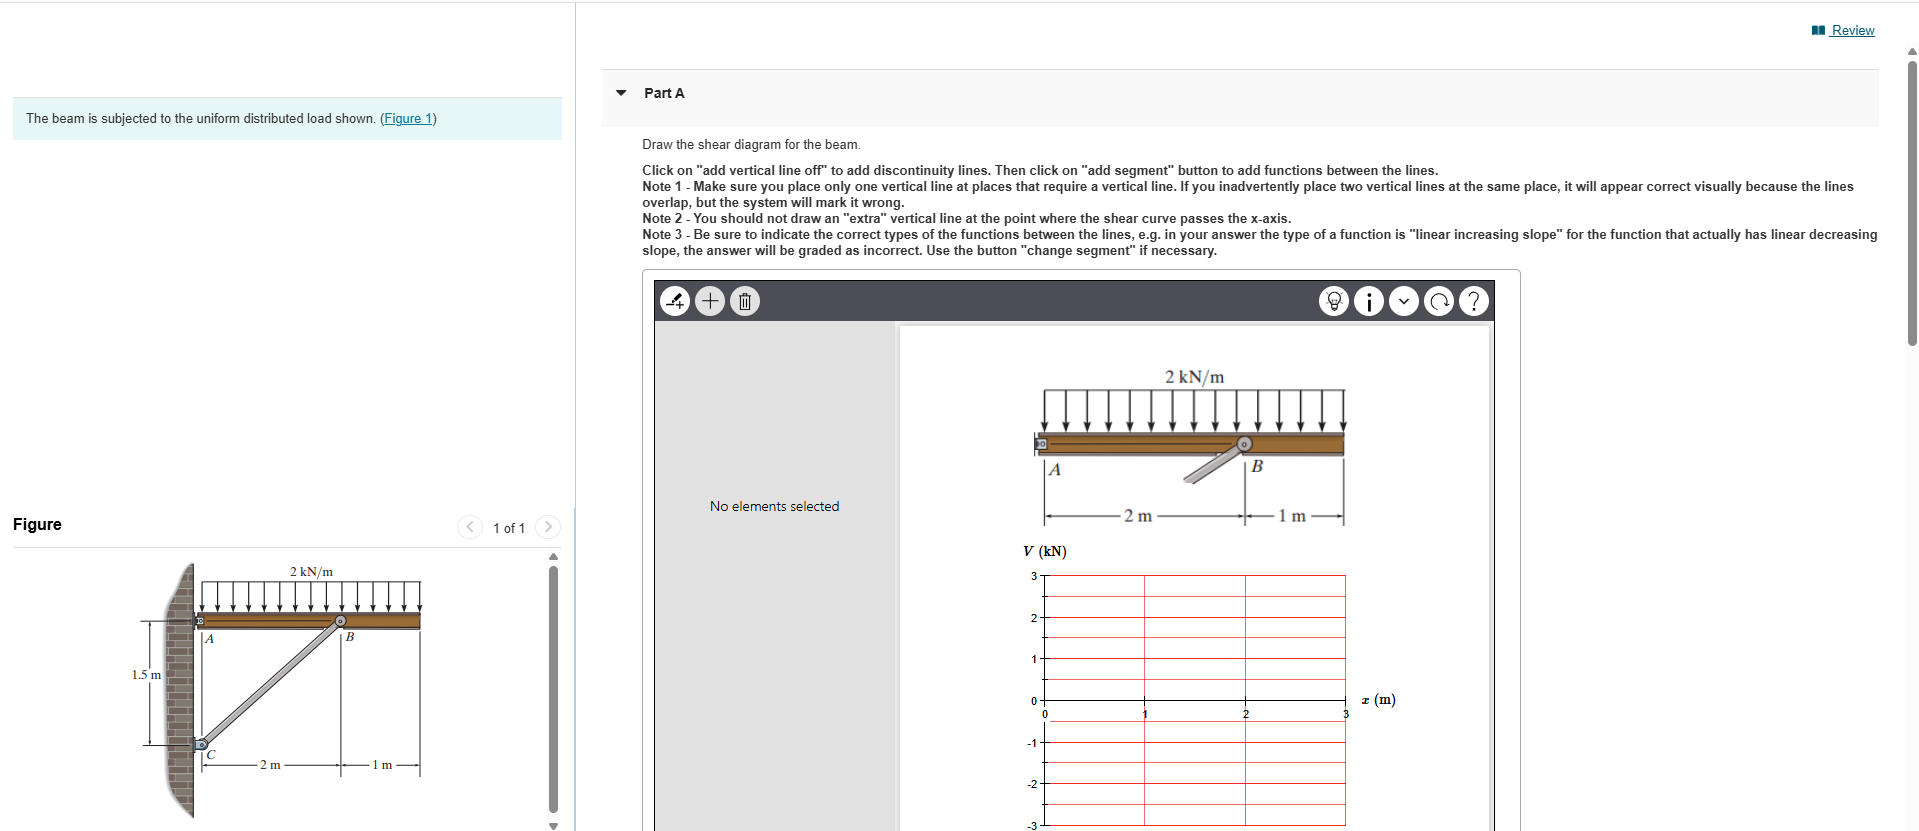Collapse the Part A section
The image size is (1919, 831).
(x=621, y=93)
